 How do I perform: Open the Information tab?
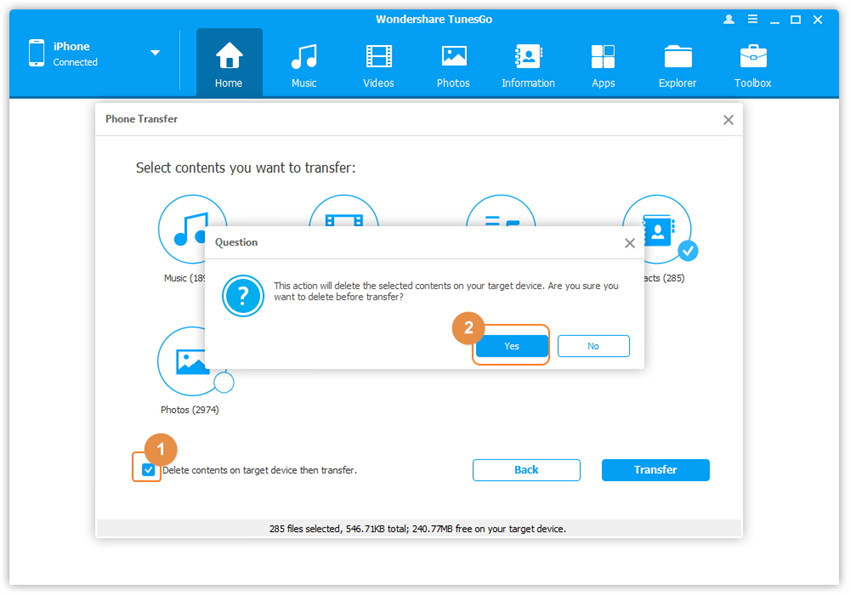(x=528, y=65)
